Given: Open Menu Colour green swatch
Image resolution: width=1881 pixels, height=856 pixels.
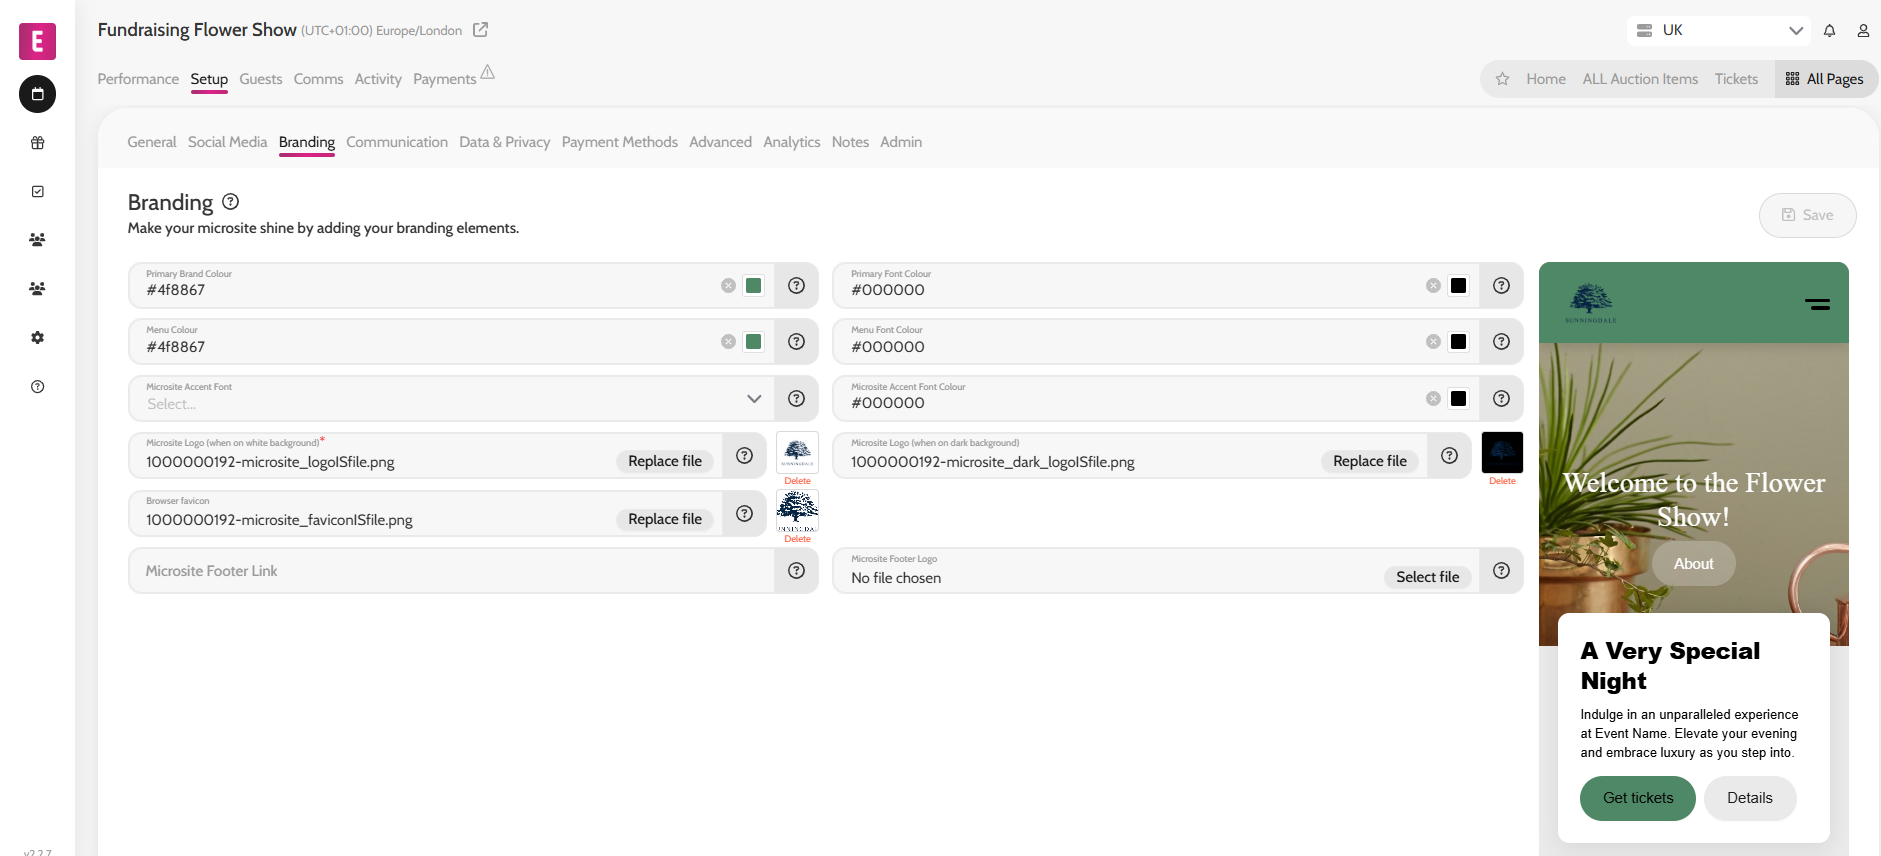Looking at the screenshot, I should pos(754,342).
